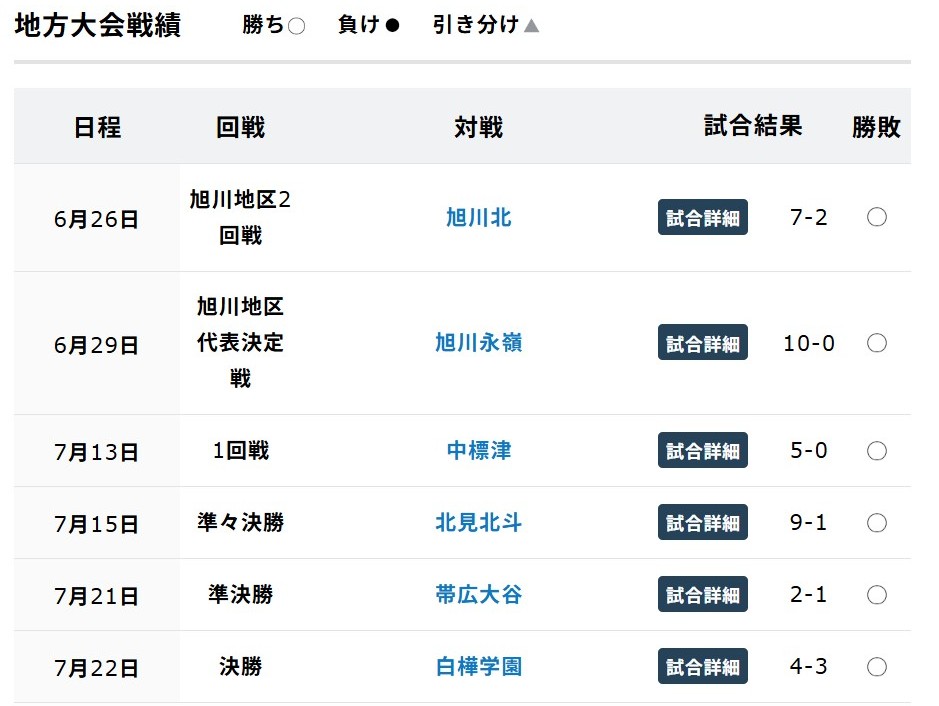Select the 6月26日 date cell
Viewport: 939px width, 706px height.
[96, 219]
